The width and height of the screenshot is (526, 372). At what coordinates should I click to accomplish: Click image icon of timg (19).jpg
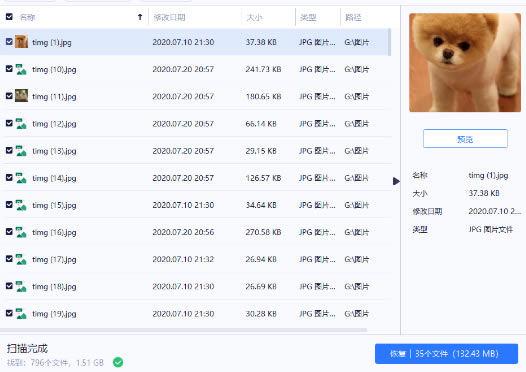(x=21, y=313)
